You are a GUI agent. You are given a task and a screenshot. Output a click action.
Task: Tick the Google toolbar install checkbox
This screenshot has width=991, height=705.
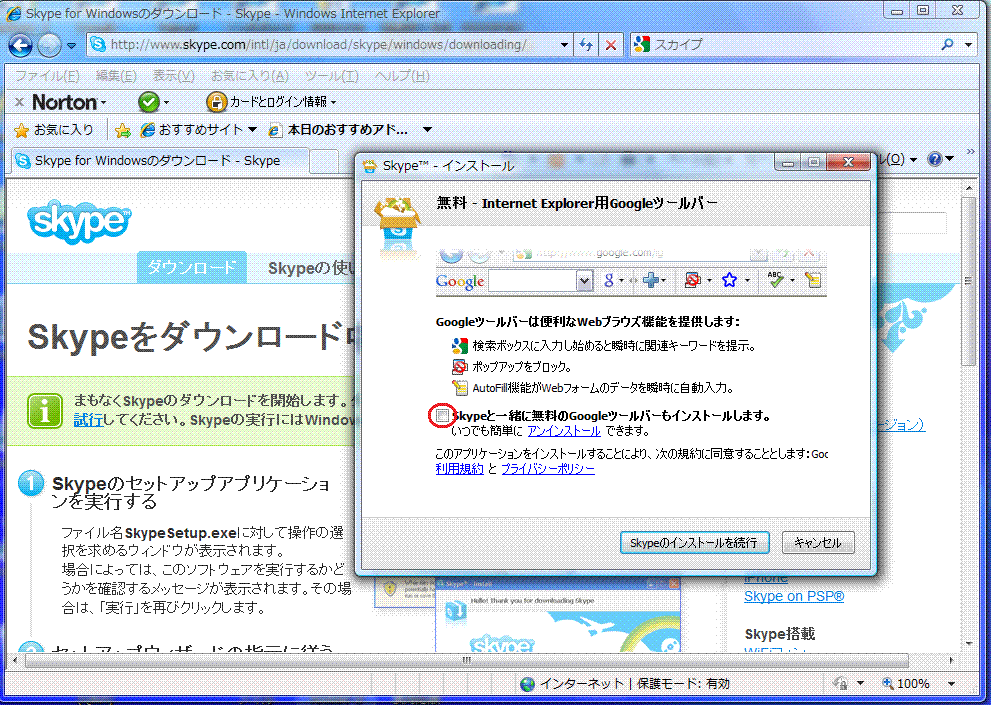pos(442,415)
